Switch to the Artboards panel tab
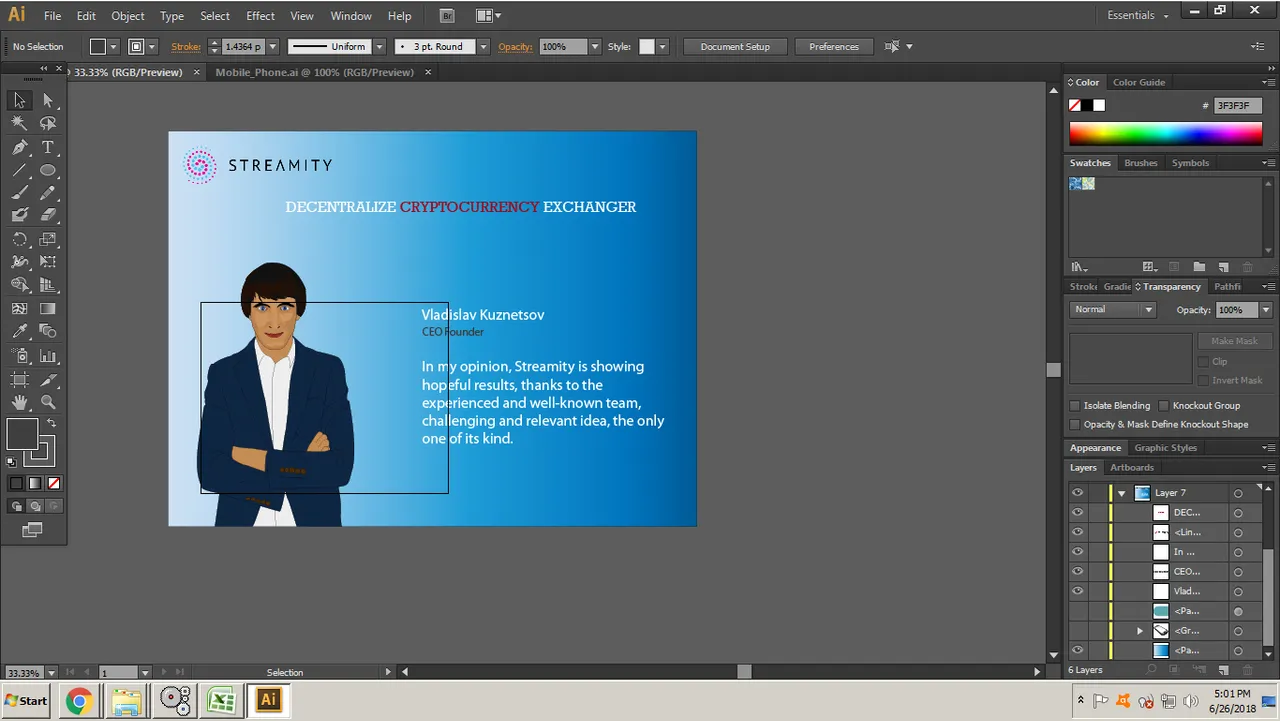This screenshot has height=721, width=1280. click(1132, 467)
